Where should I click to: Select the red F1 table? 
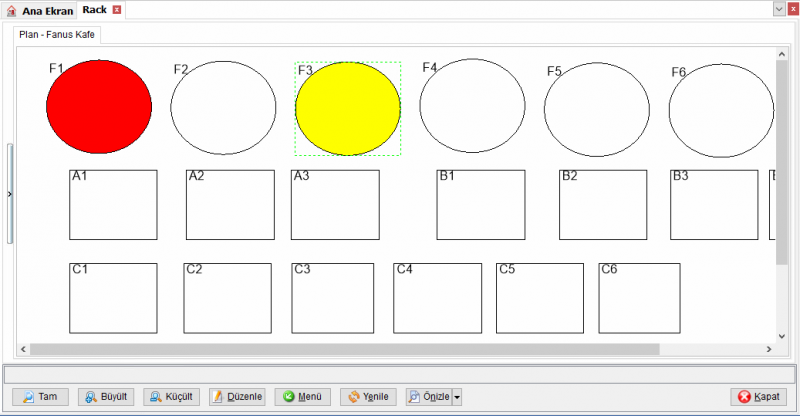point(99,107)
